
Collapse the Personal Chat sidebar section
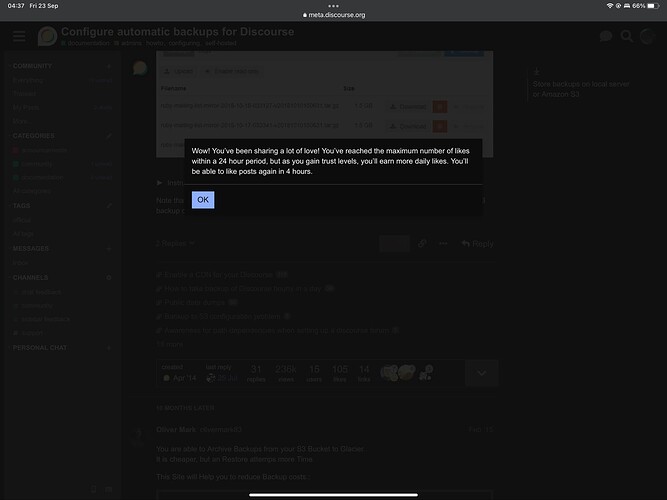[x=40, y=348]
